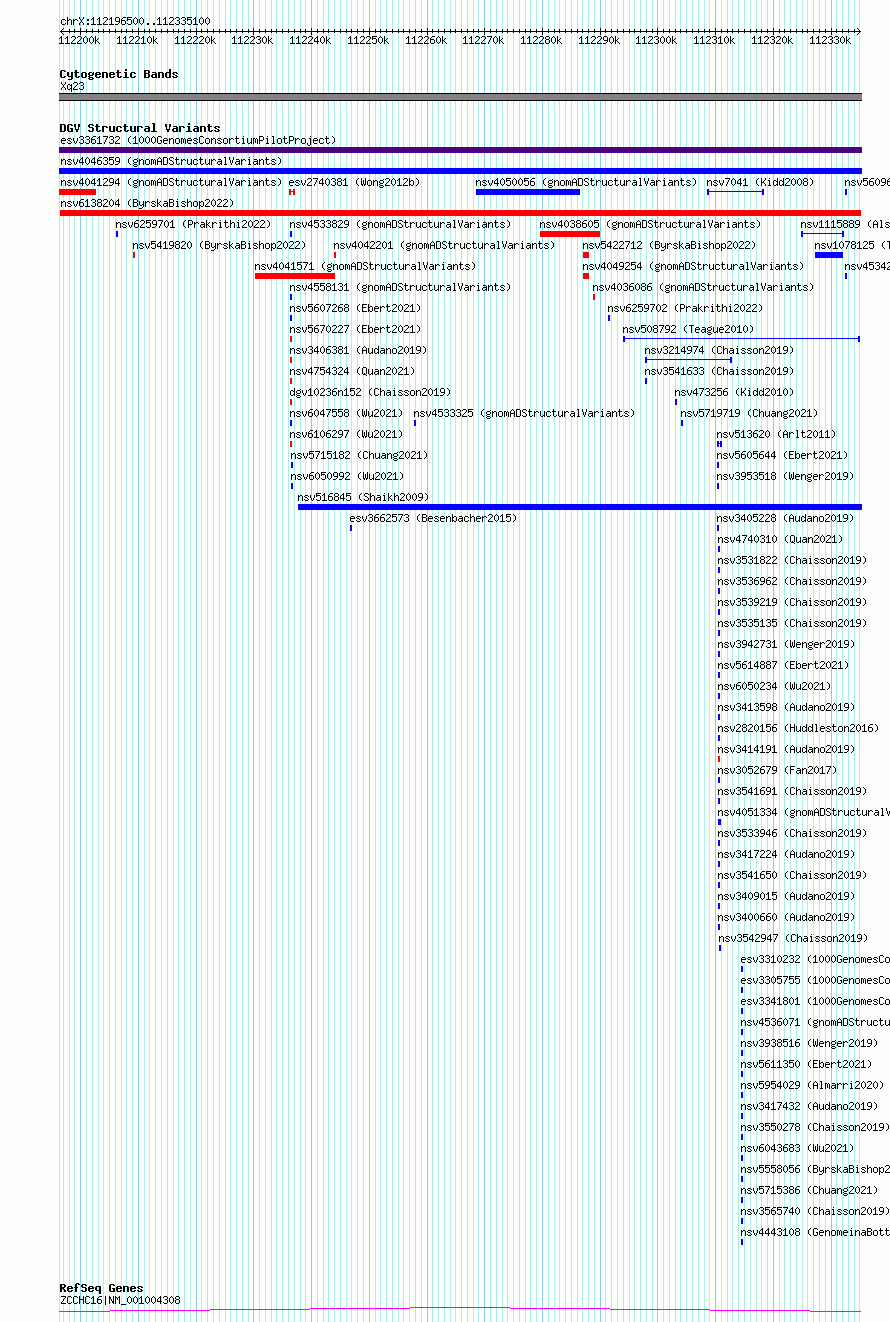Click the Cytogenetic Bands track title
Screen dimensions: 890x1322
(x=118, y=74)
